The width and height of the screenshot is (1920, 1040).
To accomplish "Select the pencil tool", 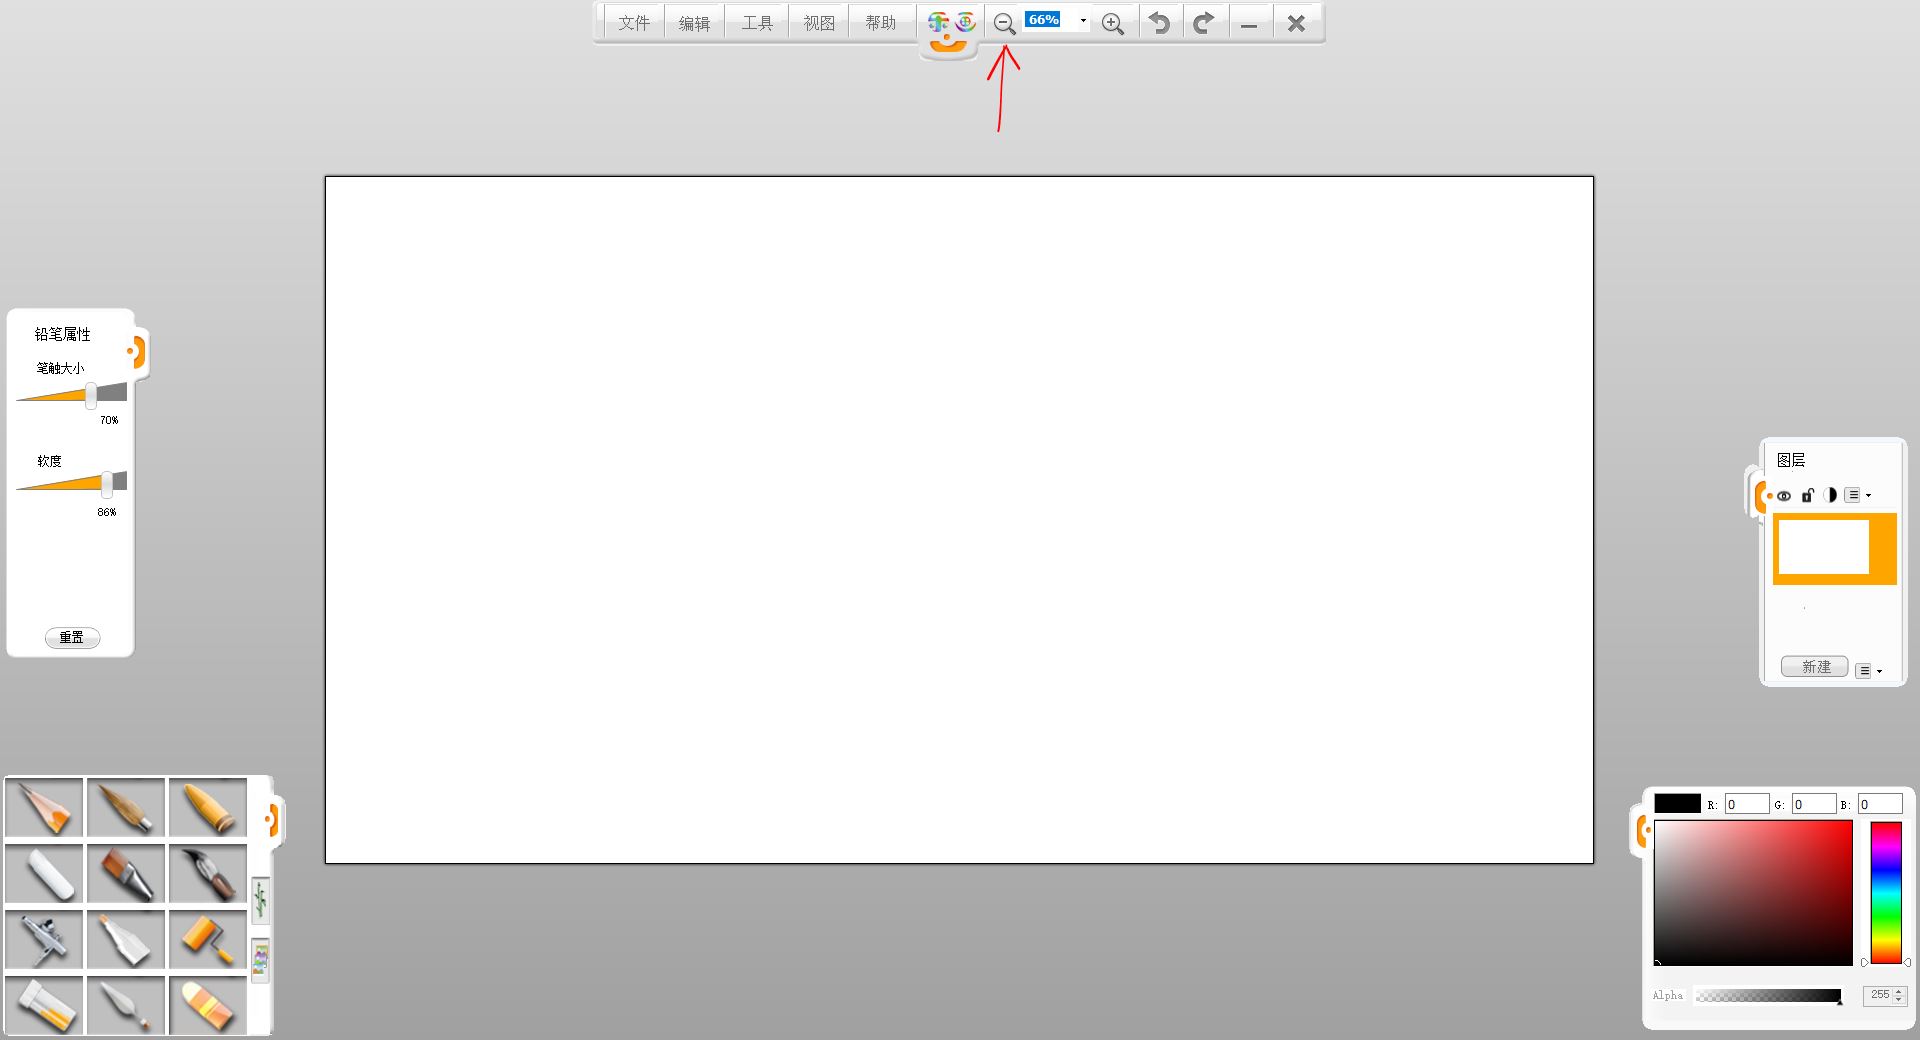I will tap(44, 807).
